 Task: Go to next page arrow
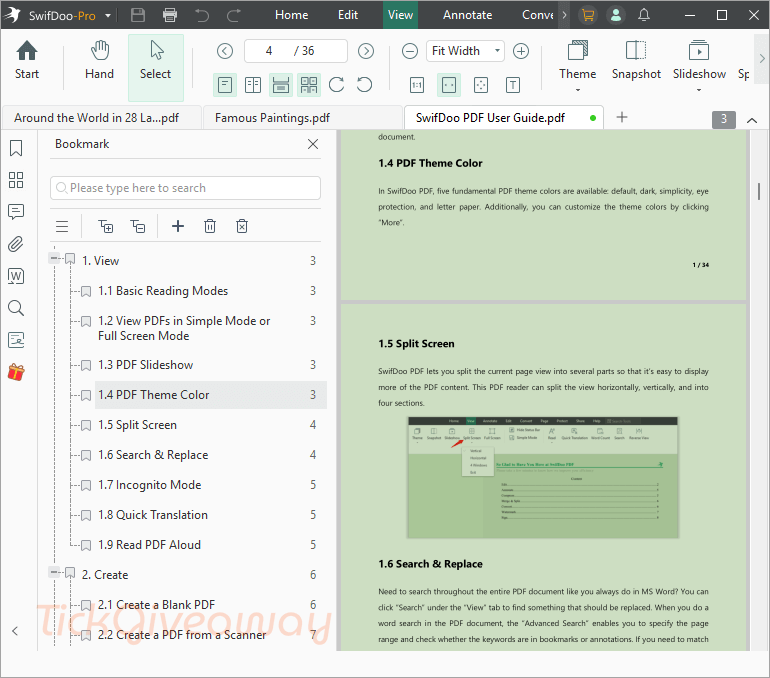tap(366, 51)
